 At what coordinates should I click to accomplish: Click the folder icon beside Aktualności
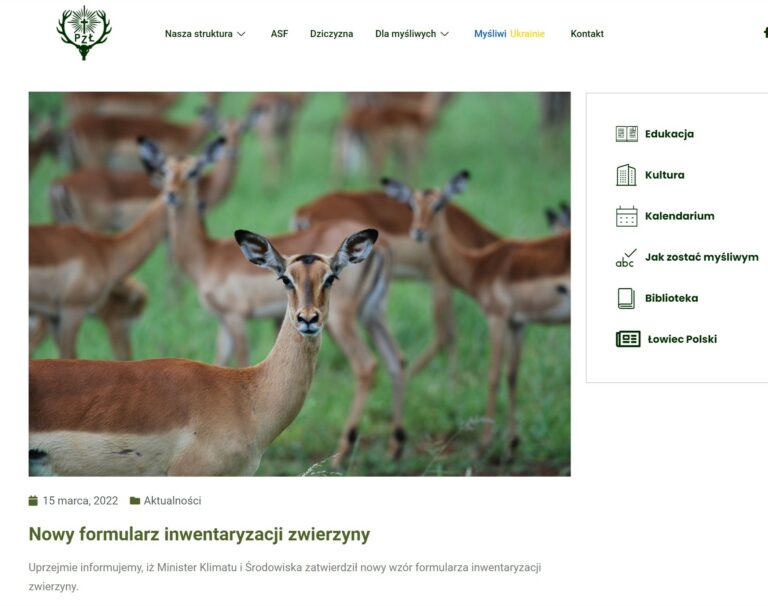(135, 501)
